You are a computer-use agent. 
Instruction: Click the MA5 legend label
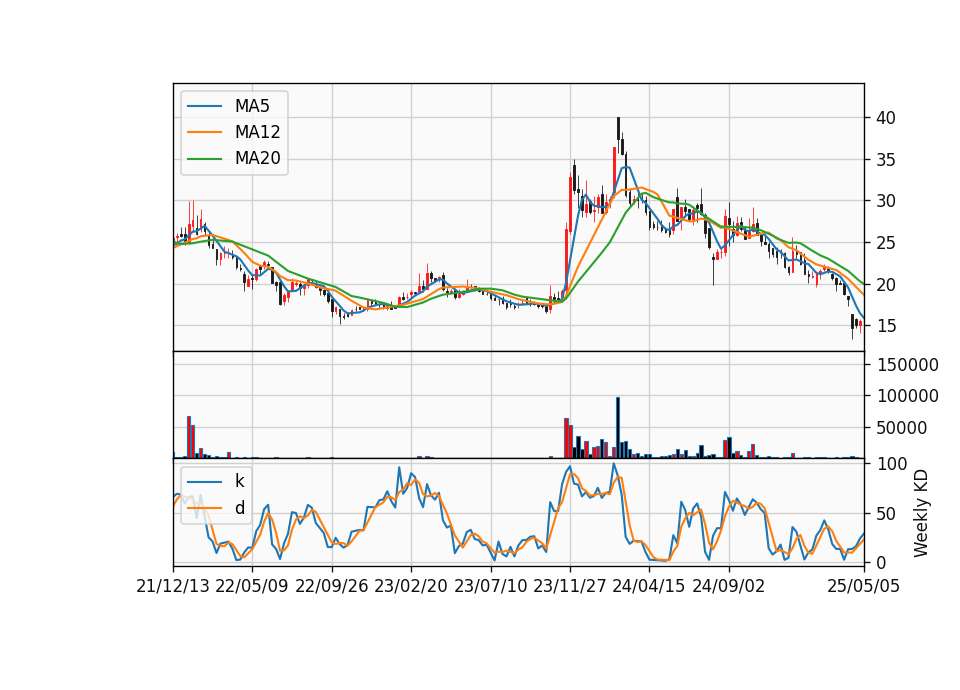(x=252, y=106)
